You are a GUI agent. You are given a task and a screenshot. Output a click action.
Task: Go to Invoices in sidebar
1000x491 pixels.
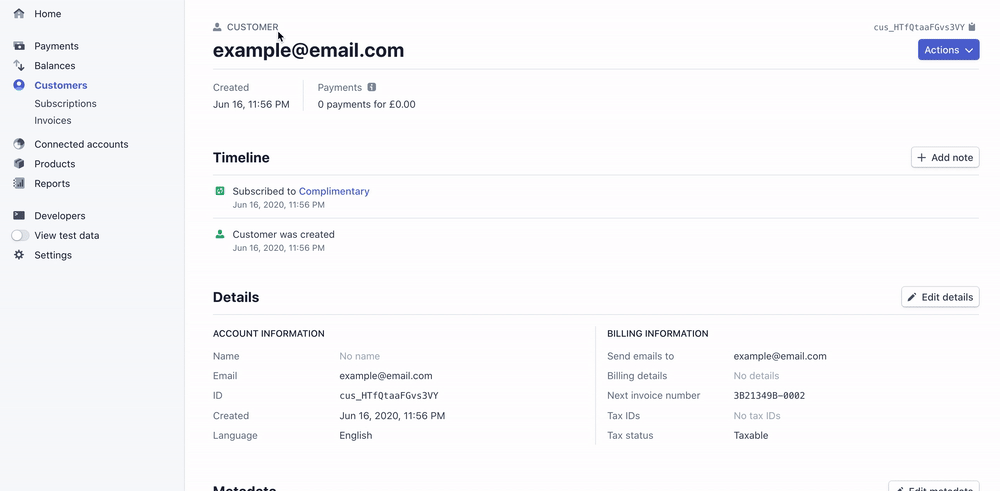pos(53,121)
